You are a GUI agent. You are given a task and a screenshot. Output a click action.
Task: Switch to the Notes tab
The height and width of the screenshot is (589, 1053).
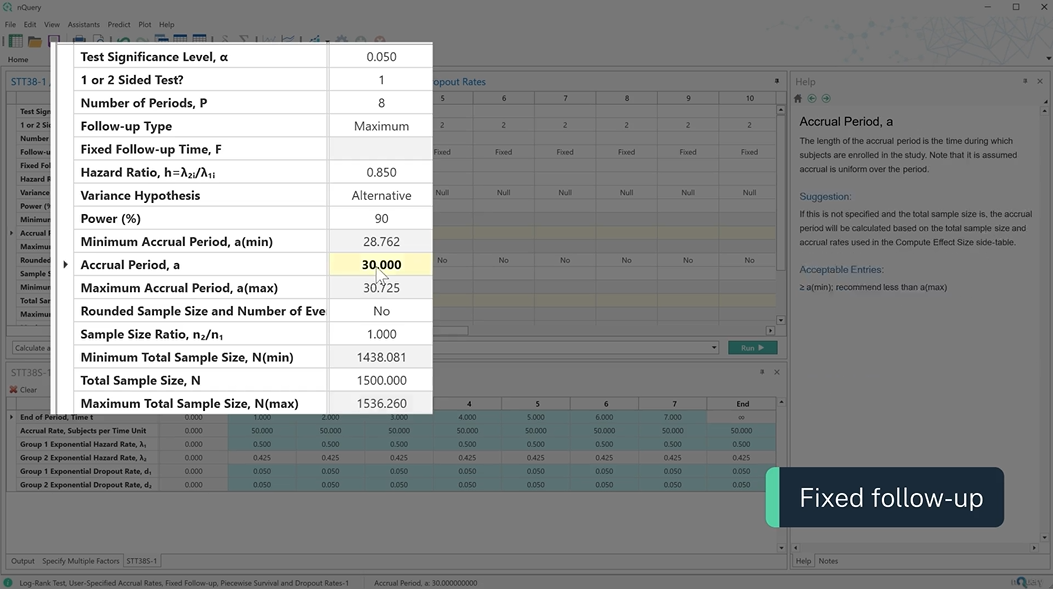click(828, 561)
